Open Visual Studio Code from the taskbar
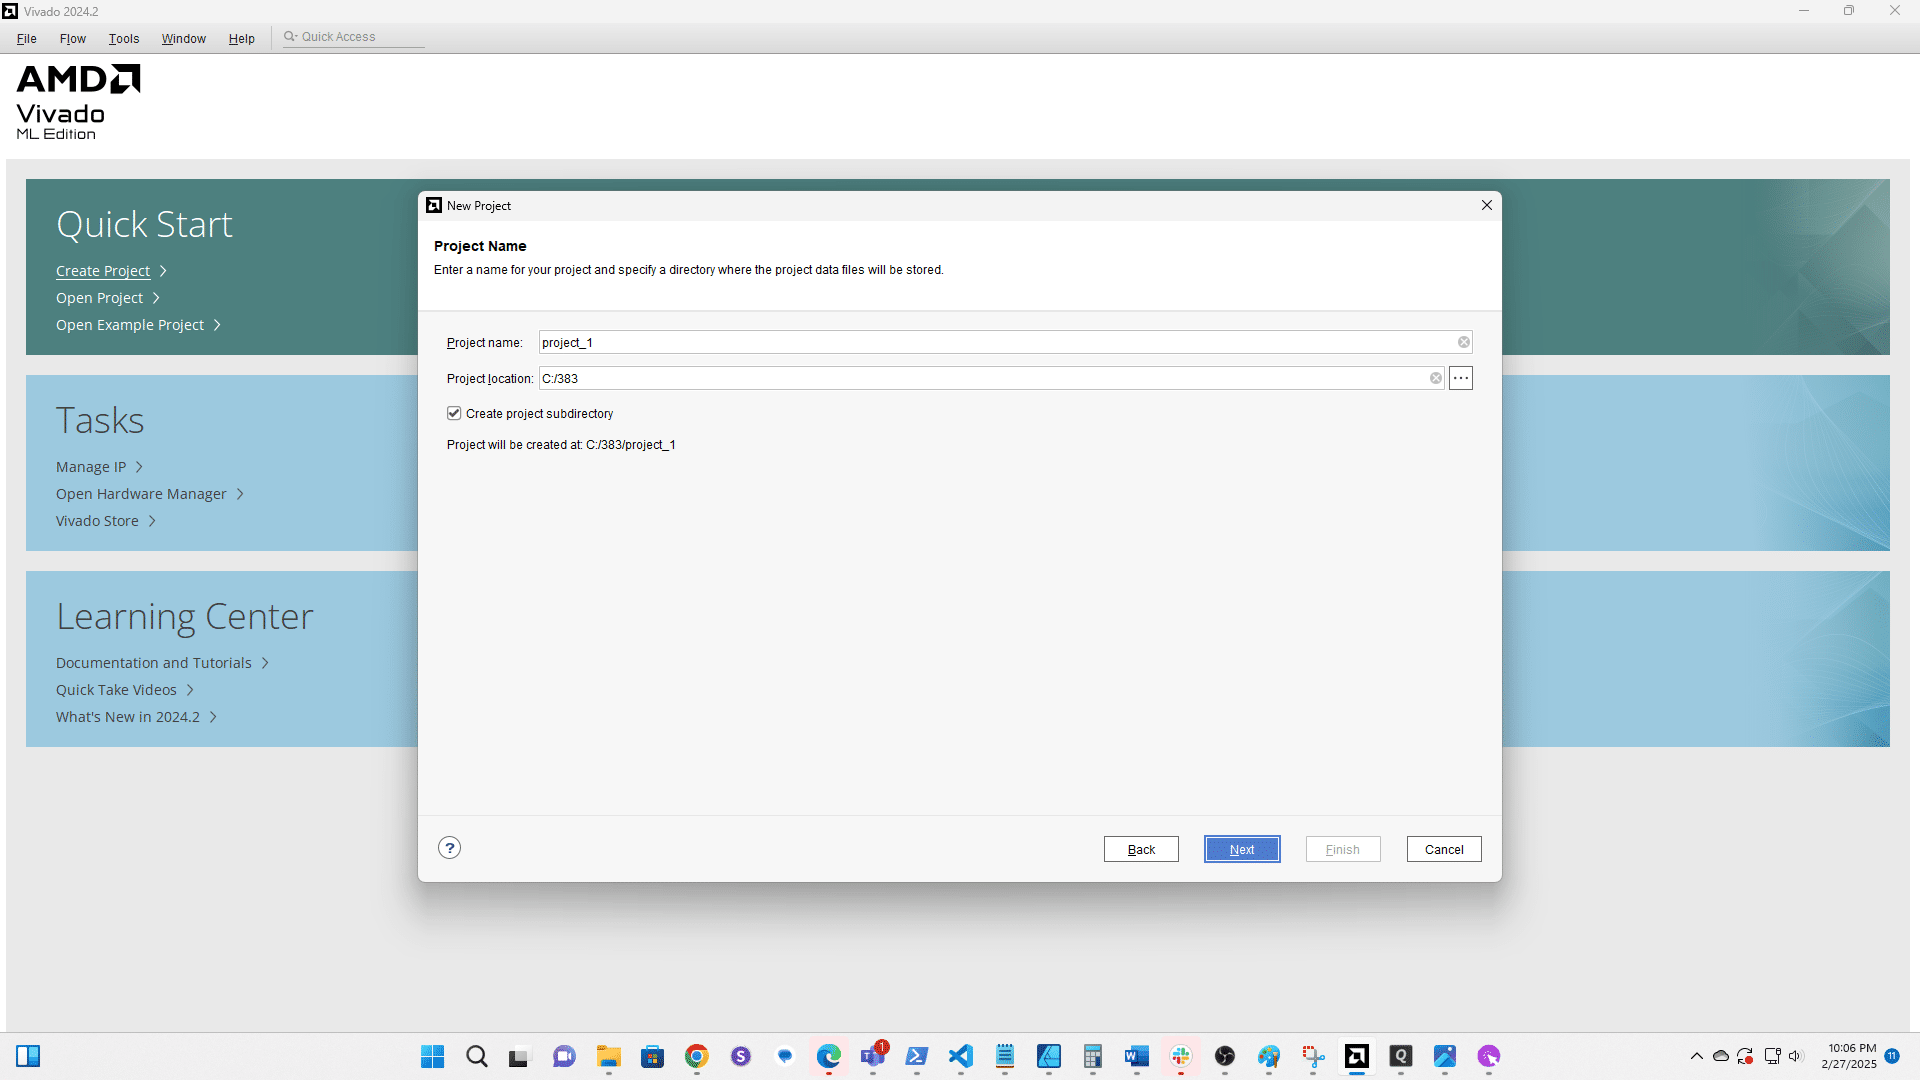The image size is (1920, 1080). pyautogui.click(x=961, y=1057)
